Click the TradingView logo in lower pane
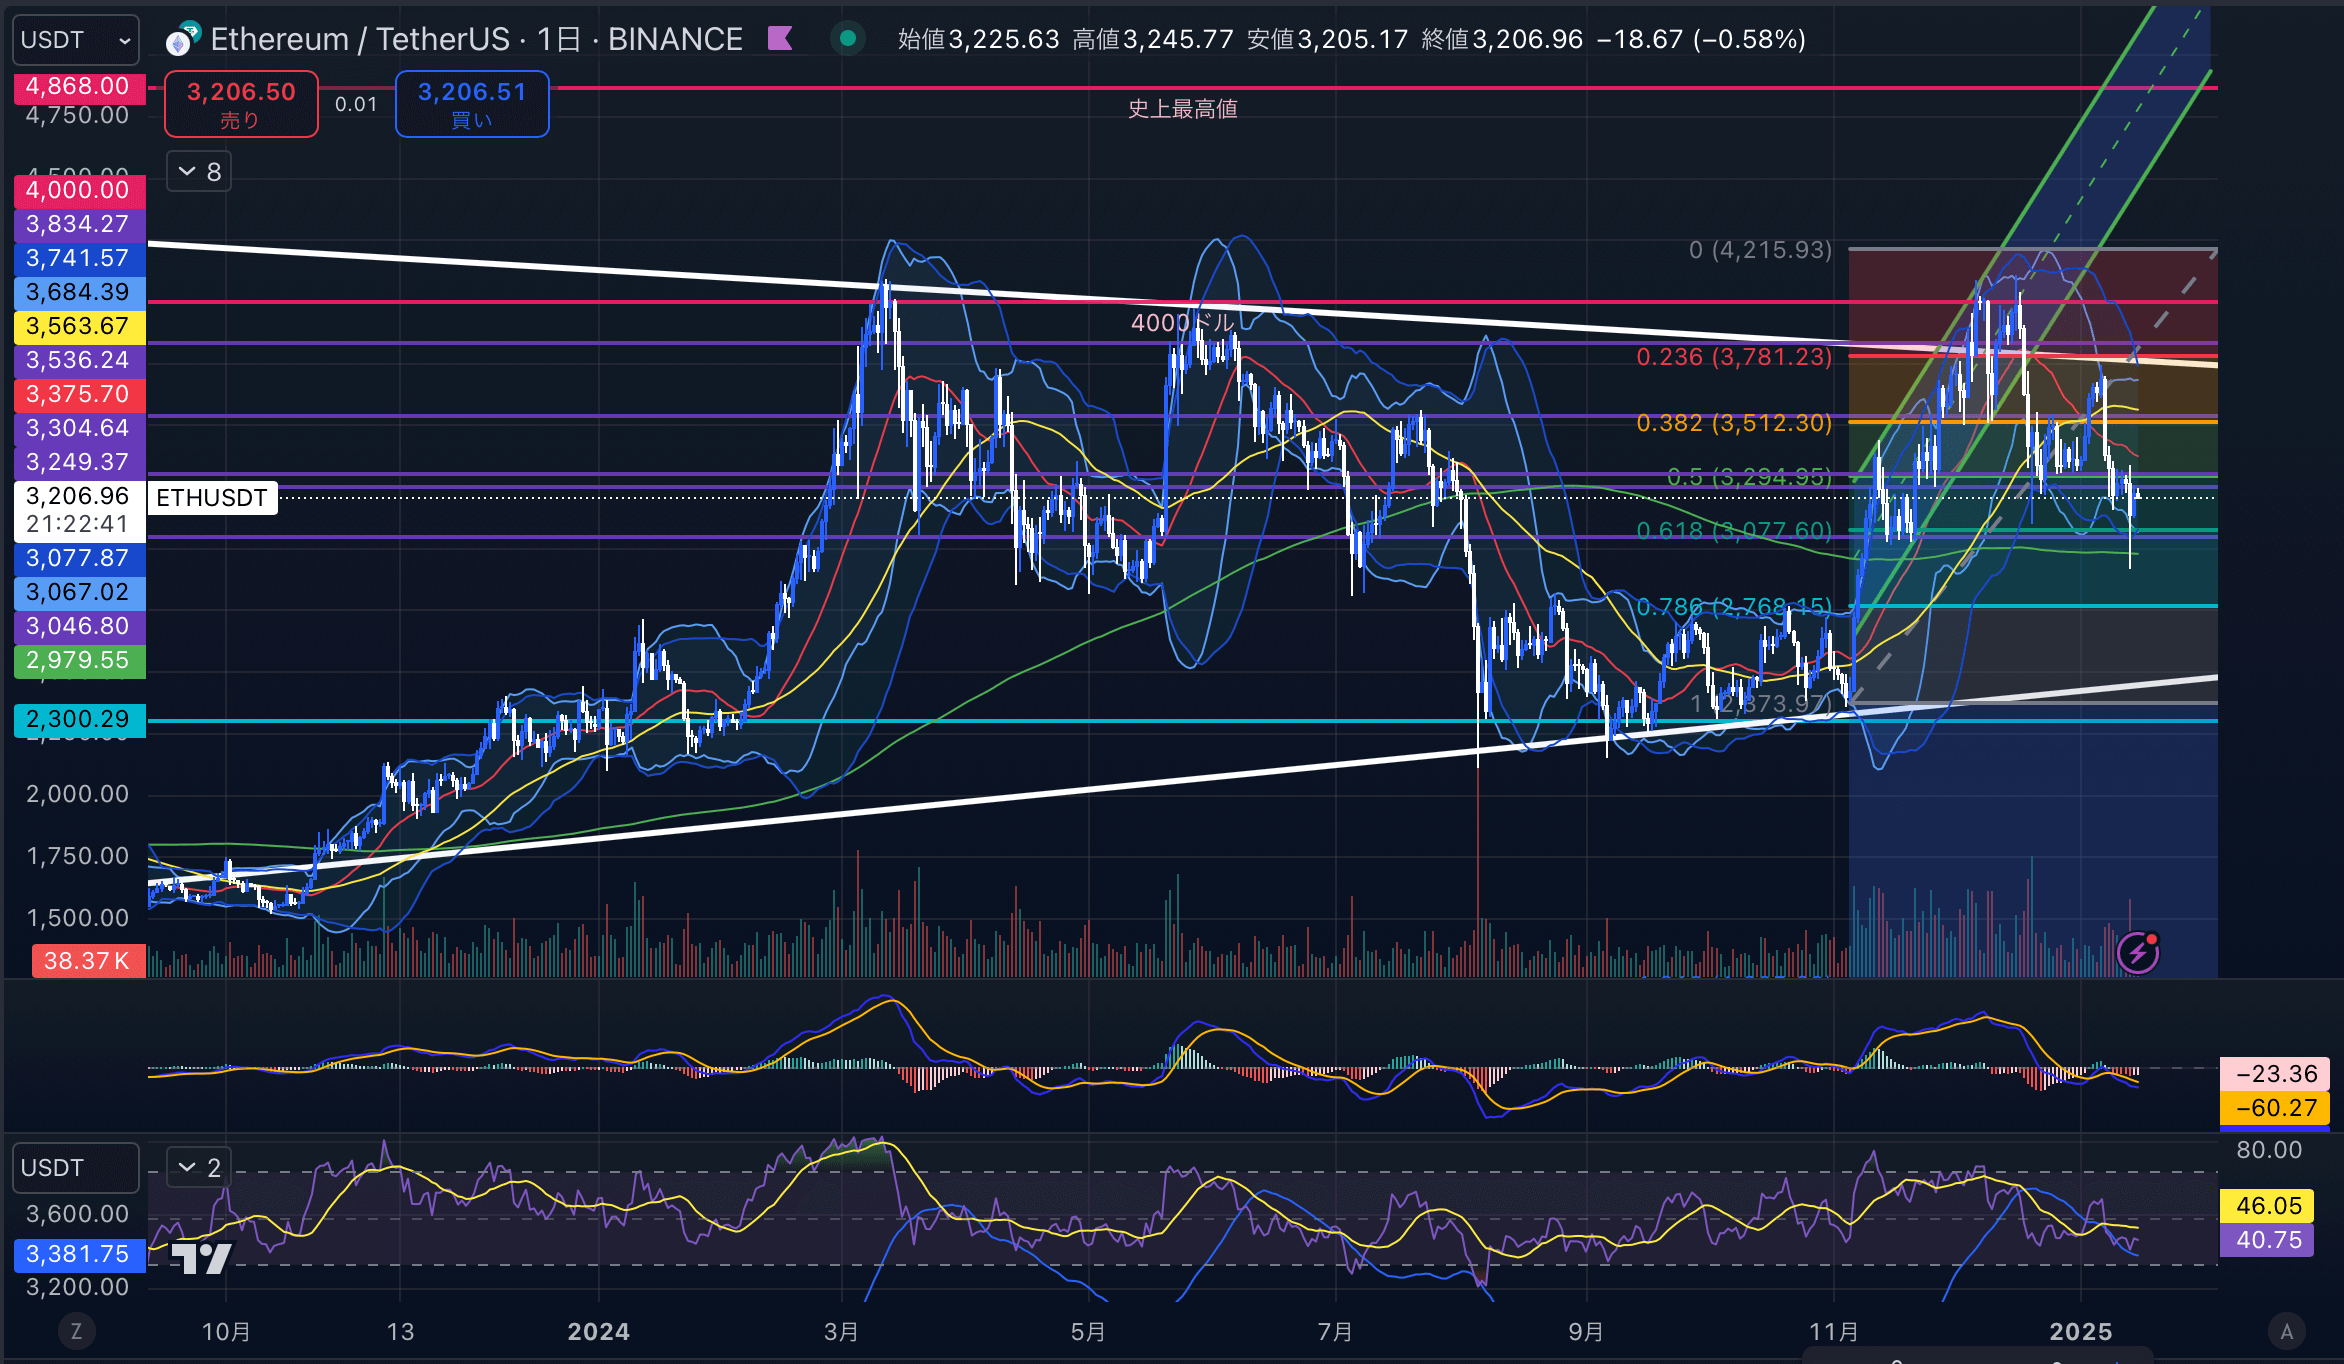 201,1258
